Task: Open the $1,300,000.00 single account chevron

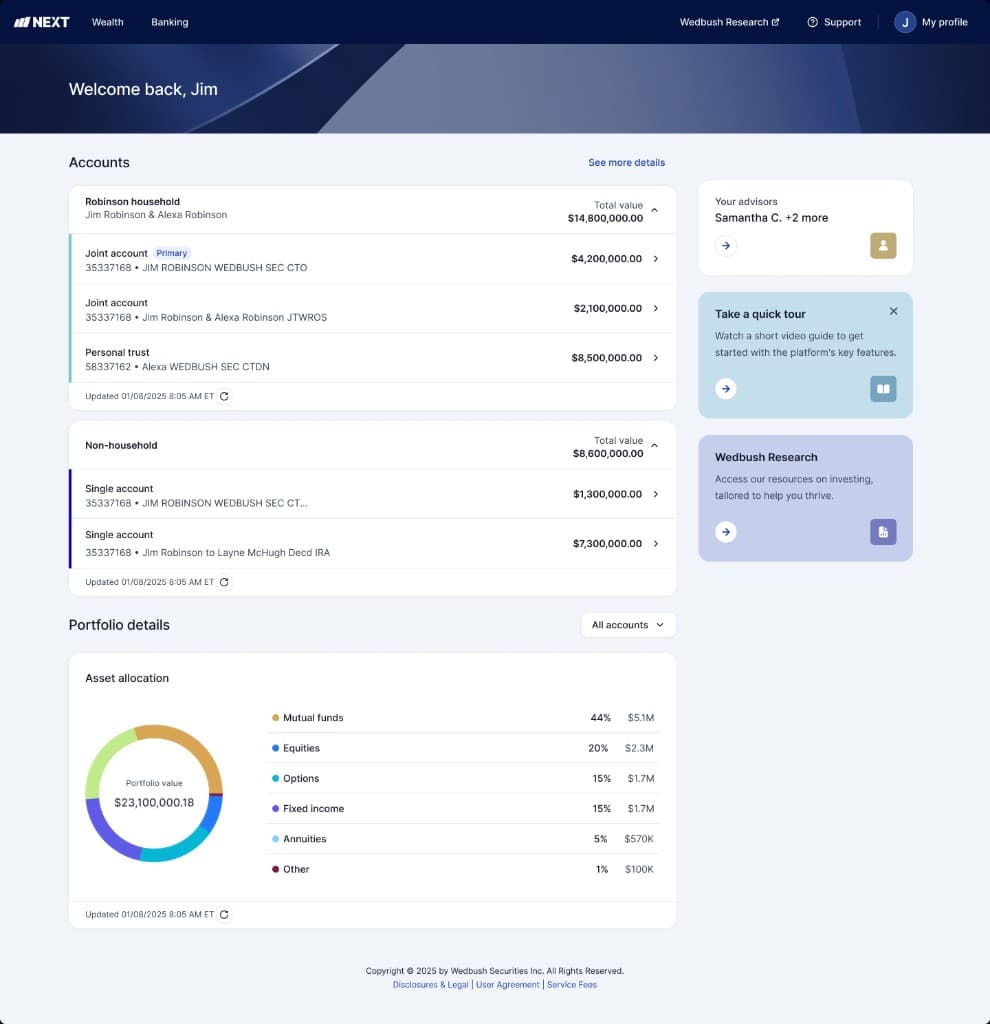Action: tap(656, 494)
